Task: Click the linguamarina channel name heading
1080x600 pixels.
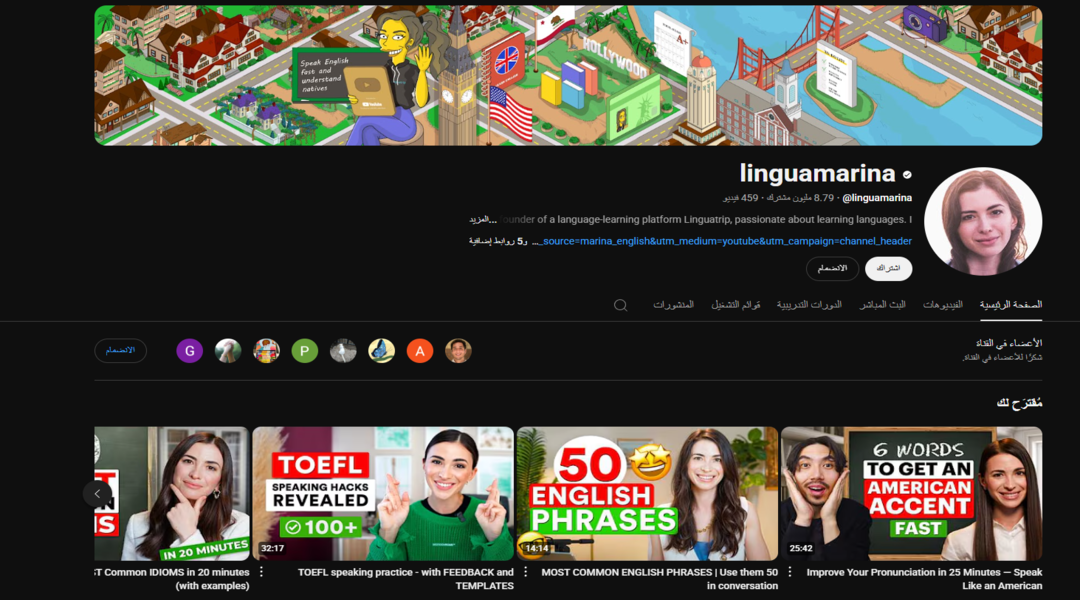Action: tap(817, 174)
